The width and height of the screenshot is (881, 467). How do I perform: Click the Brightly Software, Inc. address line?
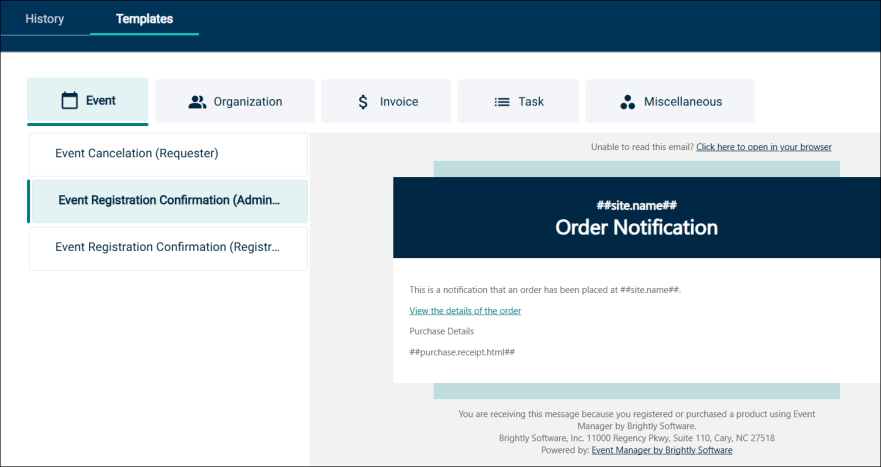[x=637, y=438]
